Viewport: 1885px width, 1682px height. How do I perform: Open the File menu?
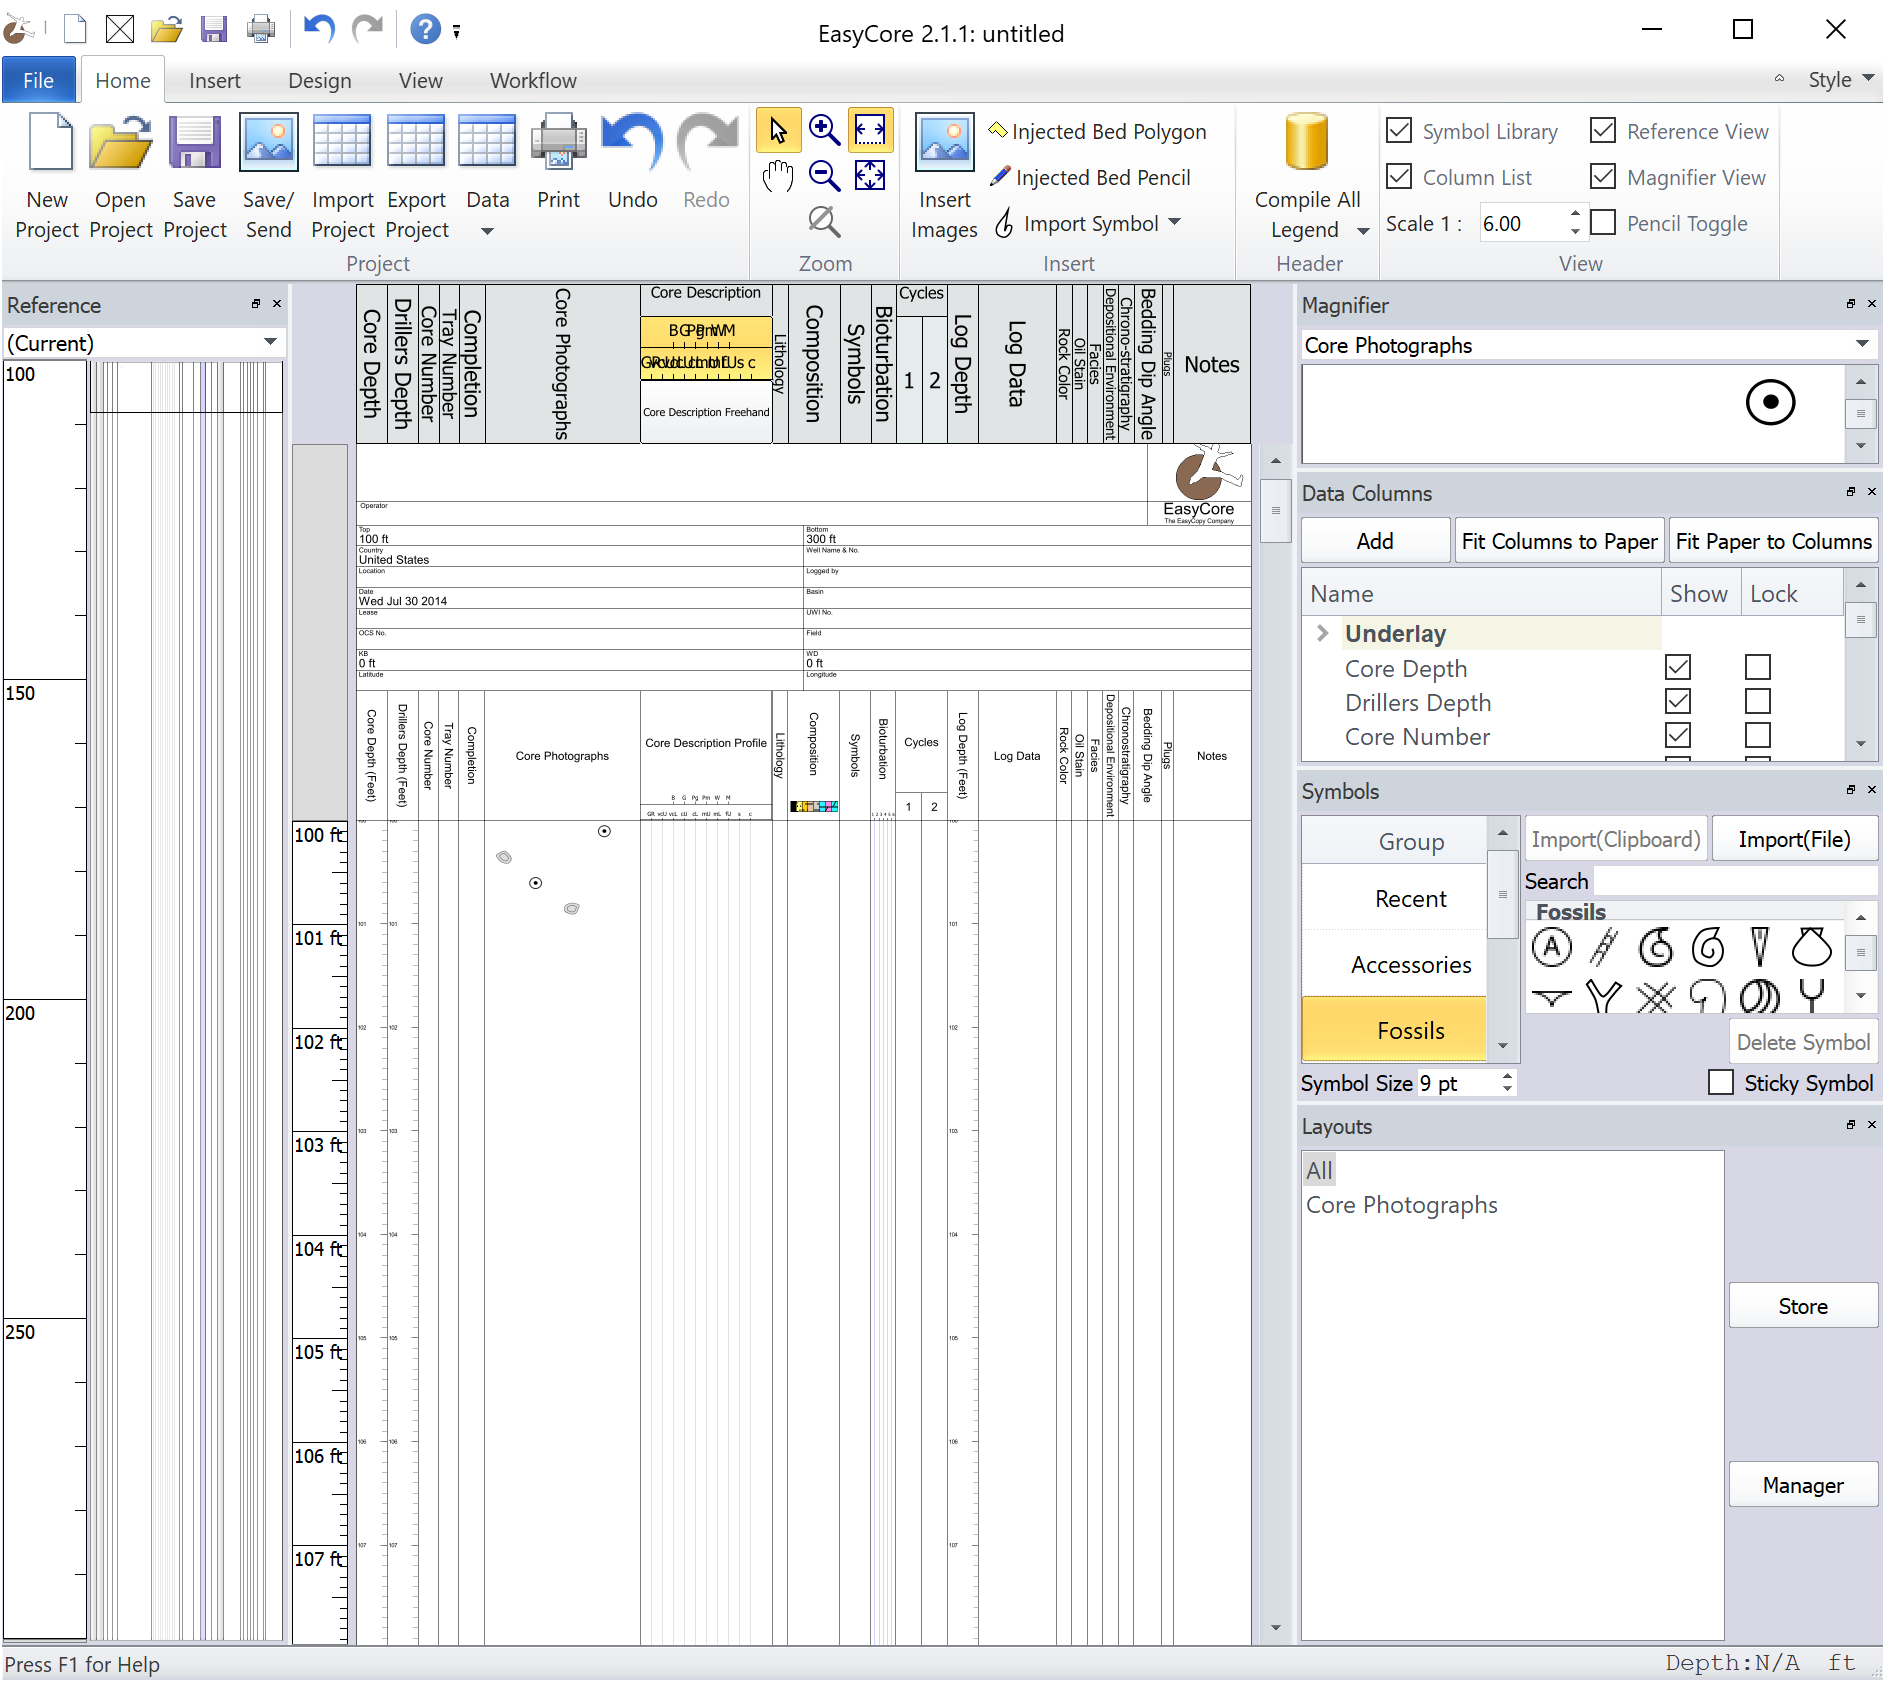pos(38,81)
